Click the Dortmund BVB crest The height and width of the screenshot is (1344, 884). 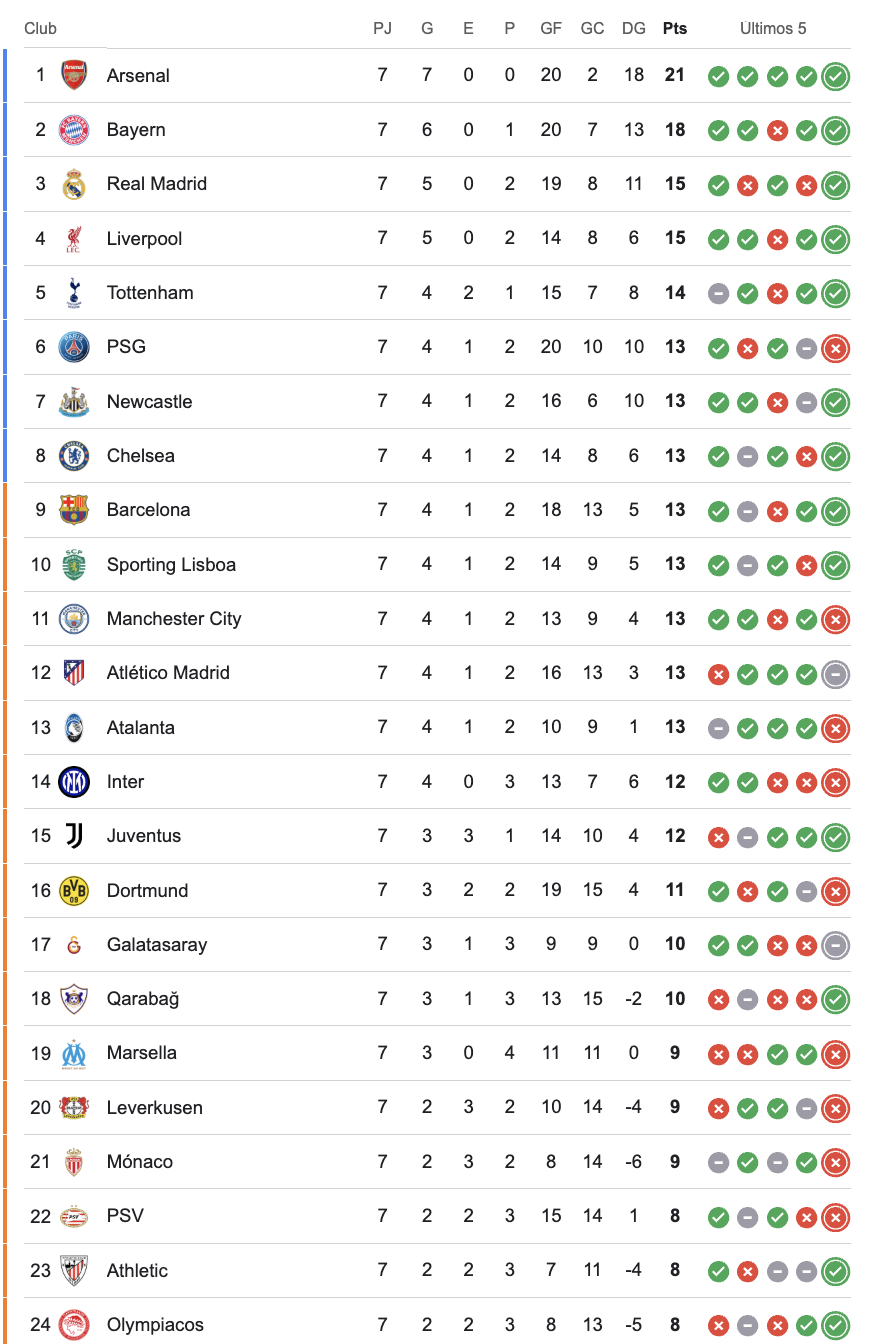tap(74, 890)
